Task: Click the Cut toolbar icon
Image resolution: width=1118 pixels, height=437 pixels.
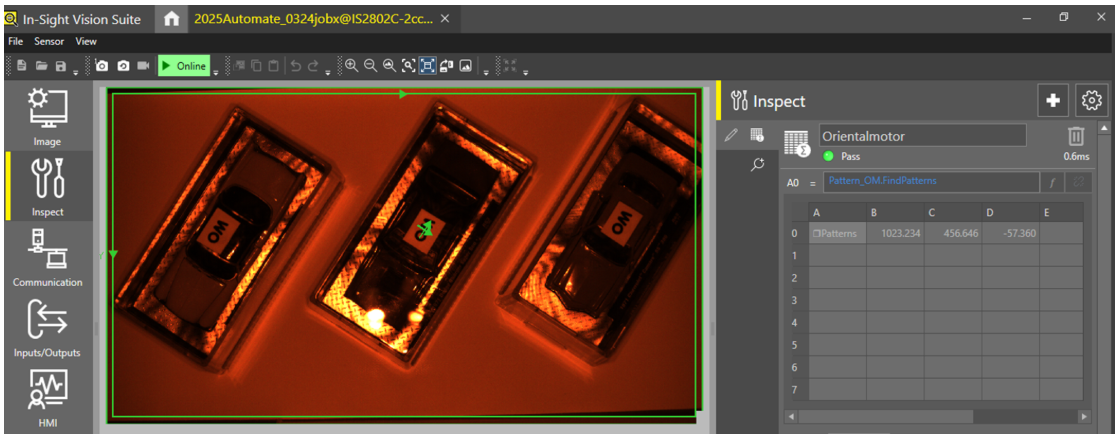Action: point(240,66)
